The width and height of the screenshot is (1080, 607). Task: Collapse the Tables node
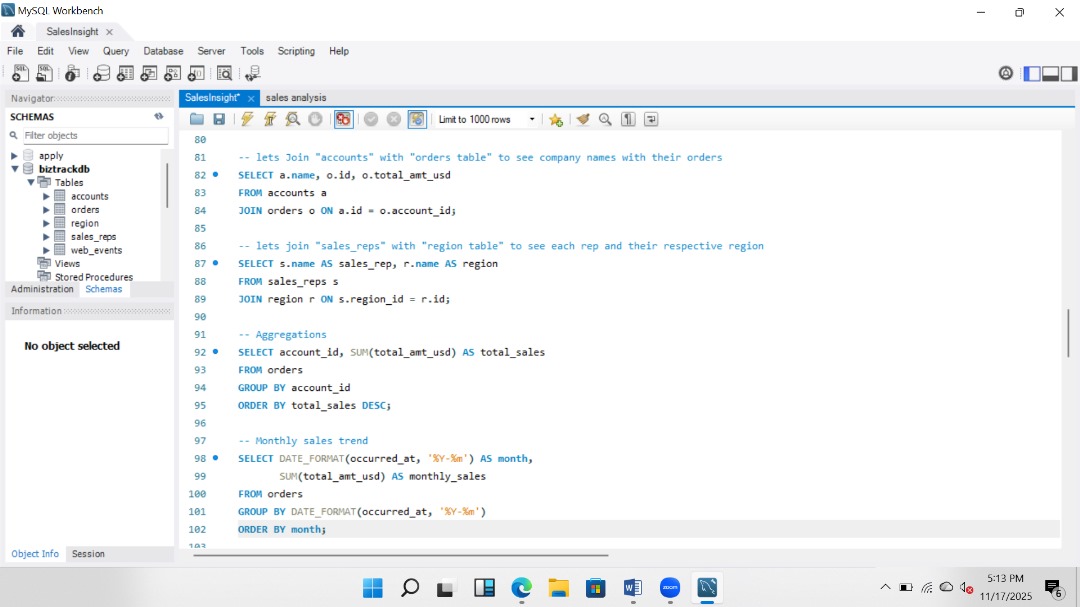[31, 183]
